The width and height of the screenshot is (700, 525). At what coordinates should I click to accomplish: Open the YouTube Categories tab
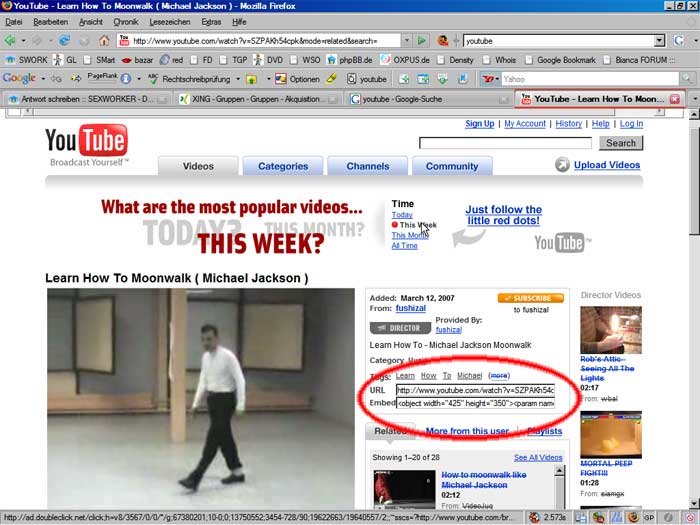coord(283,166)
